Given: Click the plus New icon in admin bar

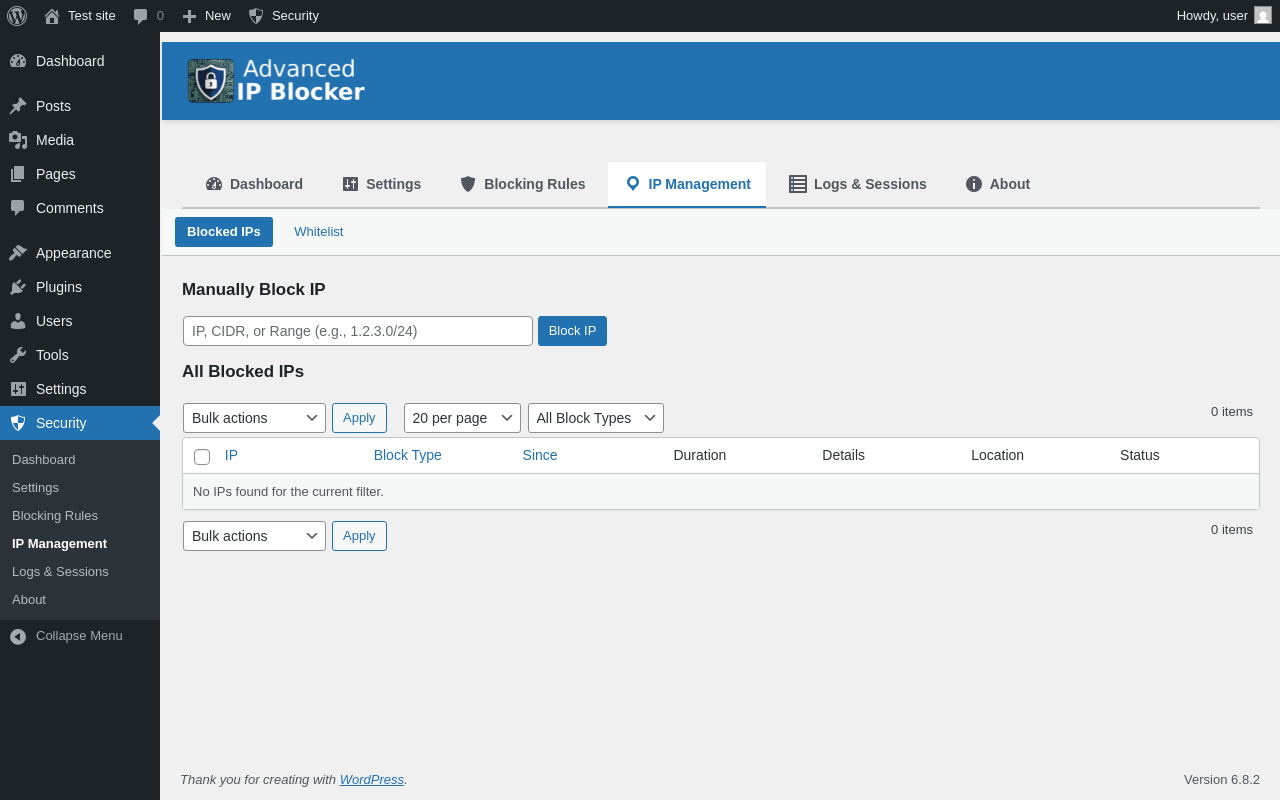Looking at the screenshot, I should coord(189,16).
